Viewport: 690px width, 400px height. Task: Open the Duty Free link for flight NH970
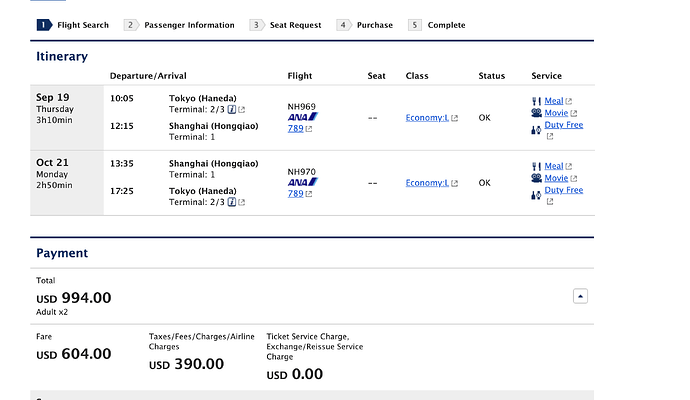point(564,190)
